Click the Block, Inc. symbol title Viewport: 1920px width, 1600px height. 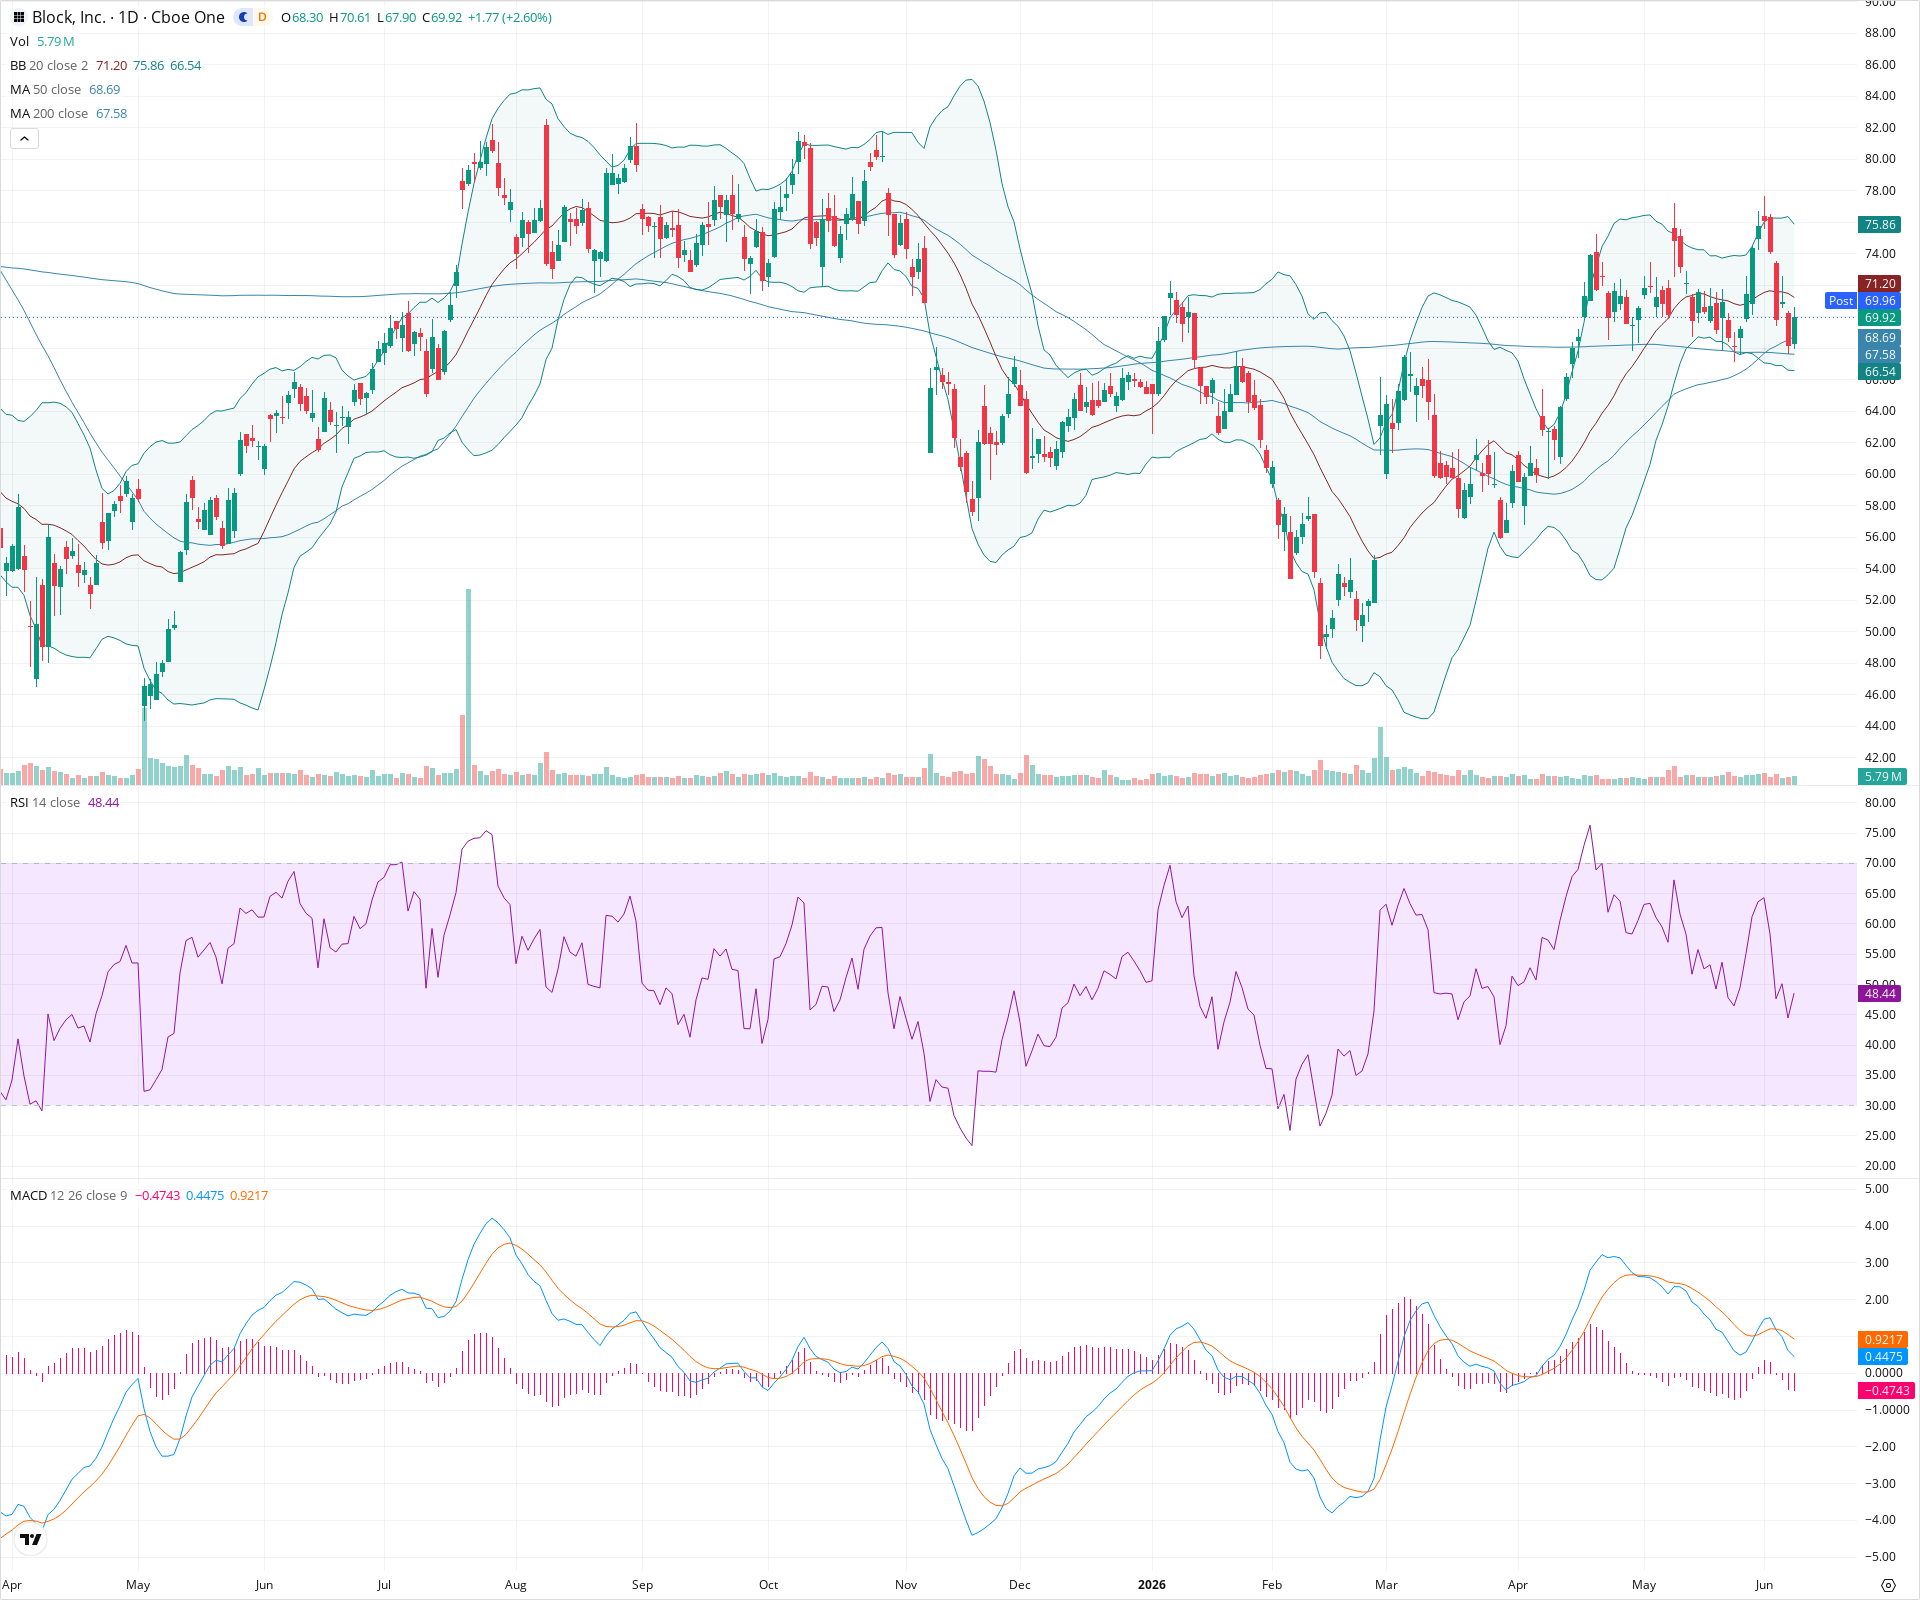point(68,17)
